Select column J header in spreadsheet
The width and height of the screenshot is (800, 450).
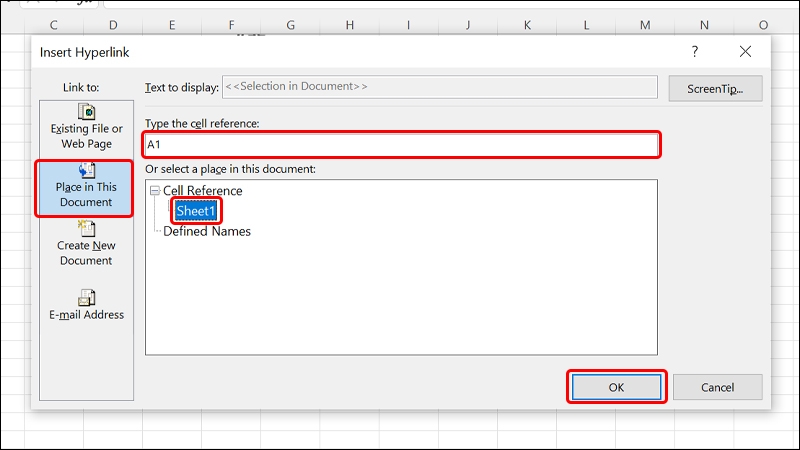tap(468, 25)
